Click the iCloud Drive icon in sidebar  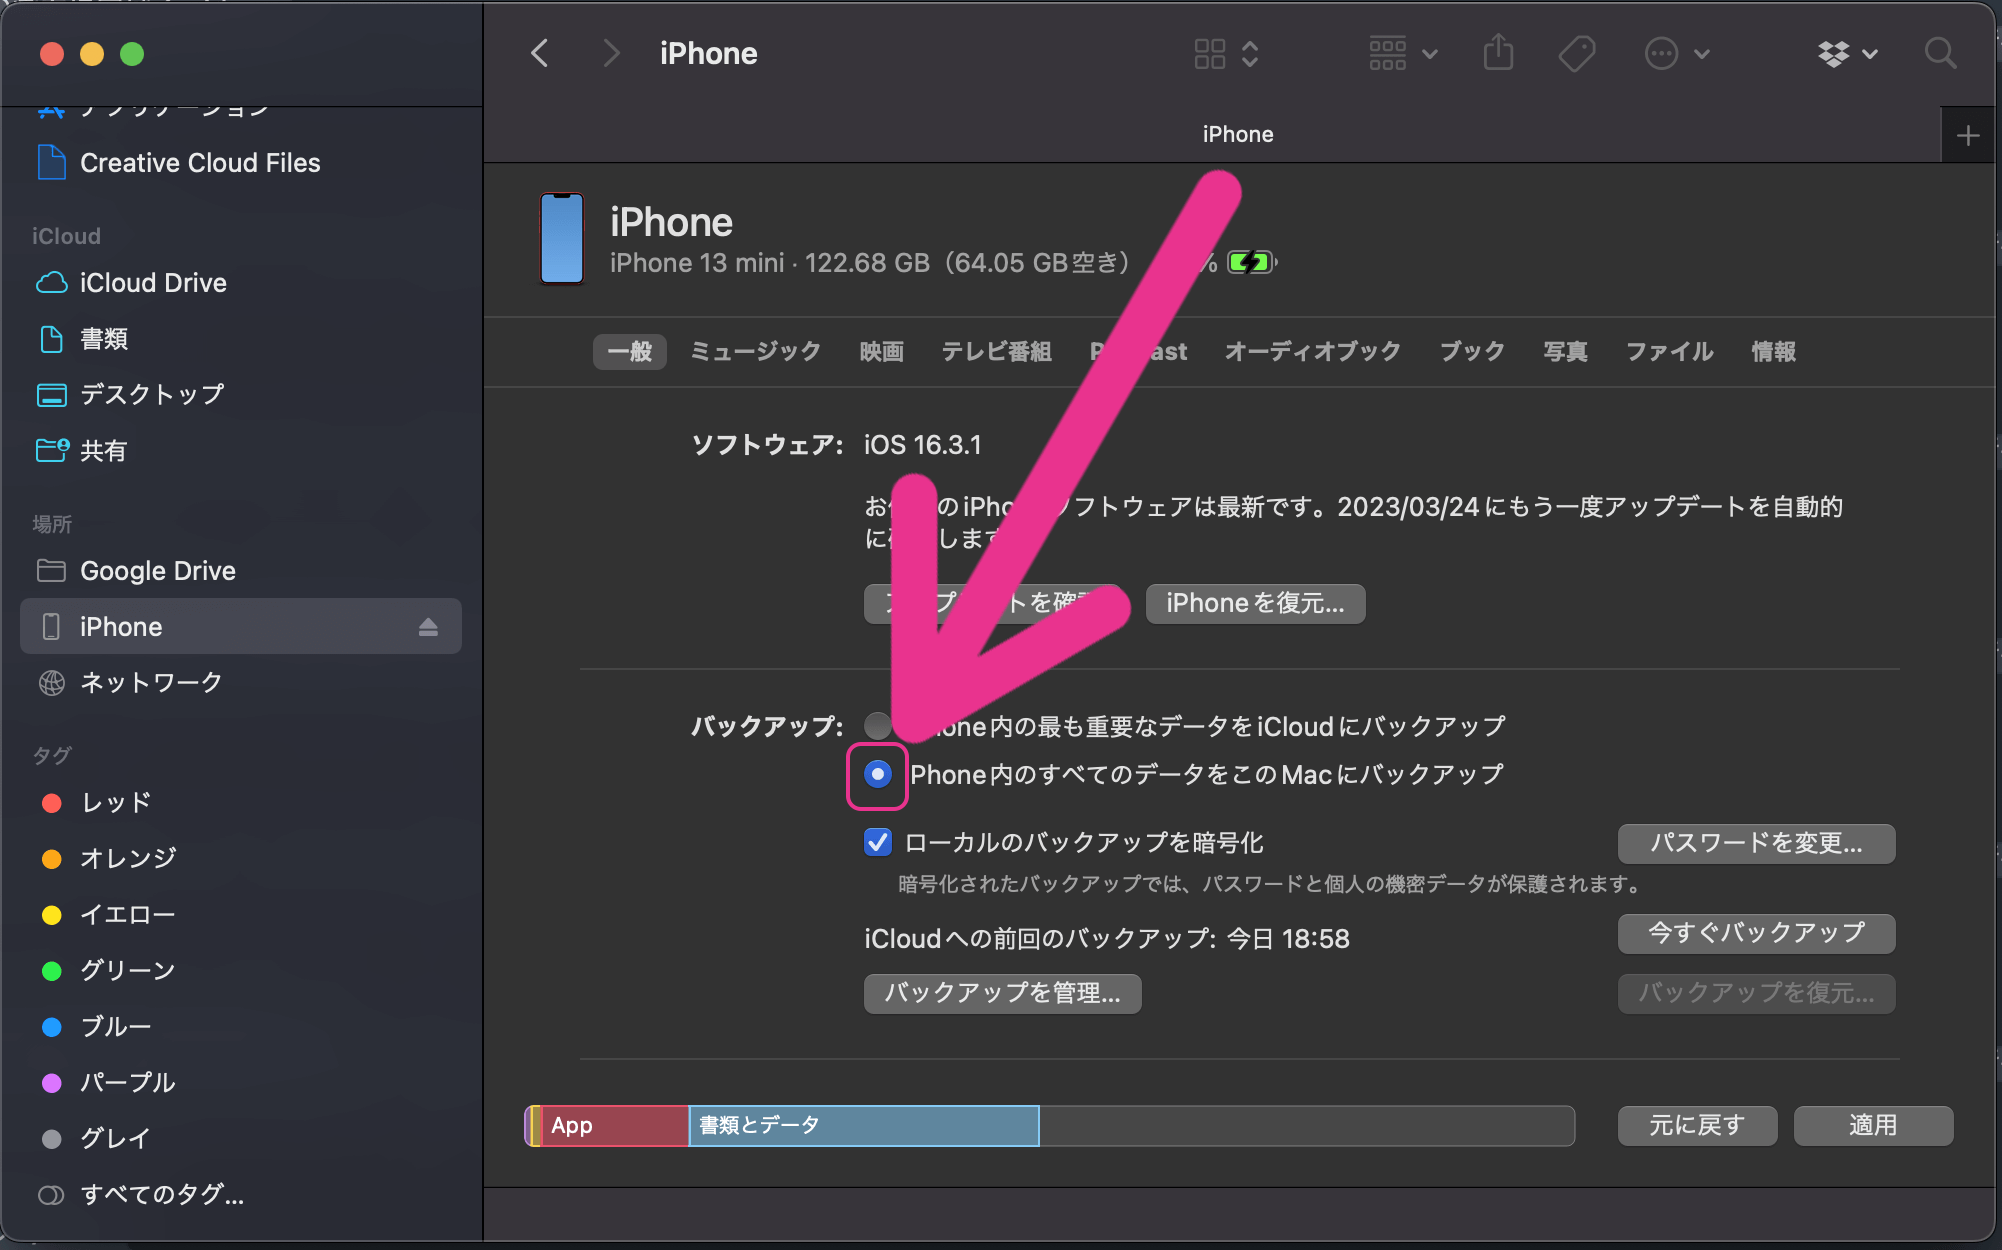coord(50,282)
